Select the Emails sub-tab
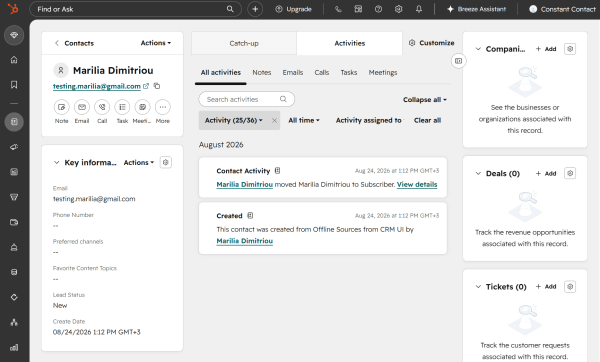 coord(293,72)
